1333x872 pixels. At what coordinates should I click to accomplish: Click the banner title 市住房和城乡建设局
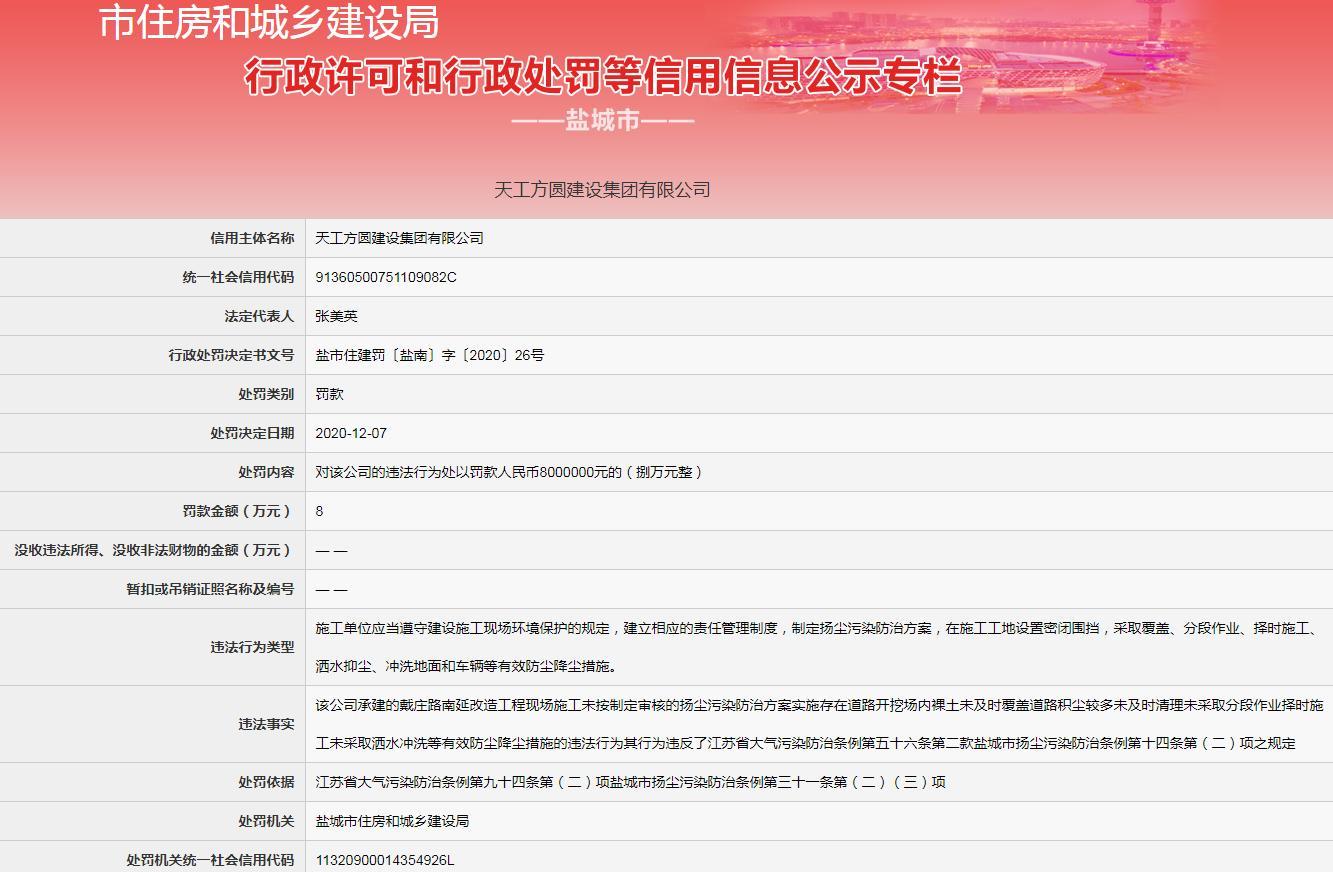(269, 21)
